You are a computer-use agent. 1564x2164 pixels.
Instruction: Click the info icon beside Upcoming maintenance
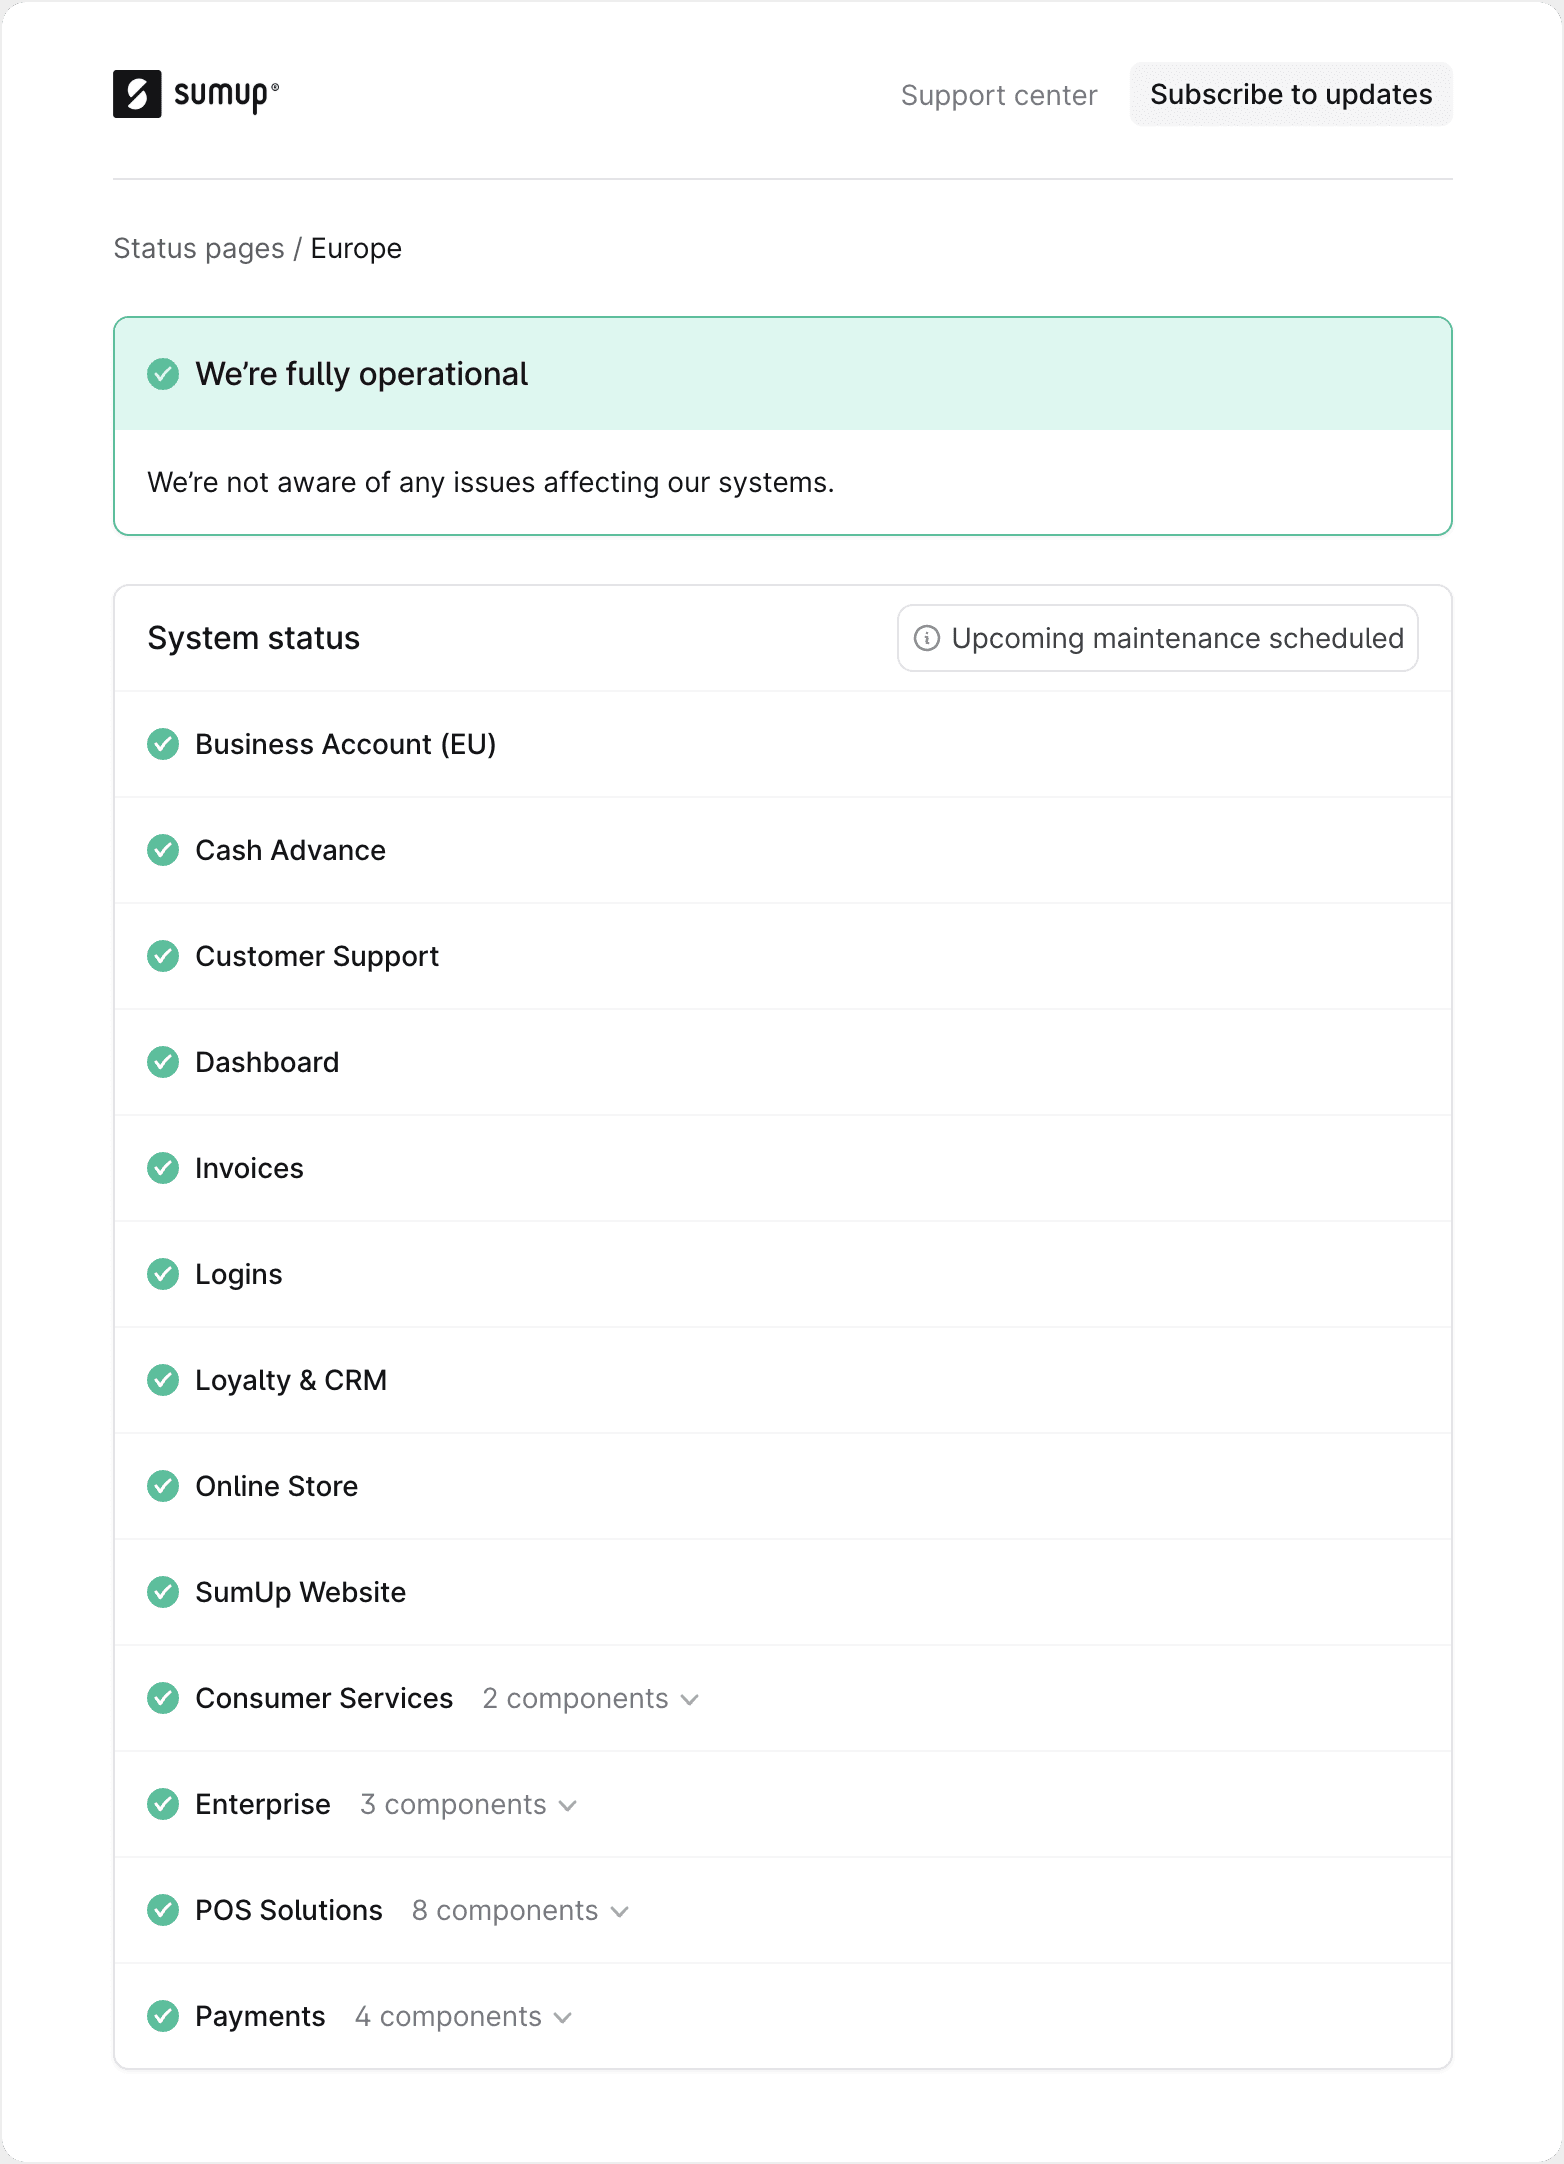pyautogui.click(x=927, y=638)
